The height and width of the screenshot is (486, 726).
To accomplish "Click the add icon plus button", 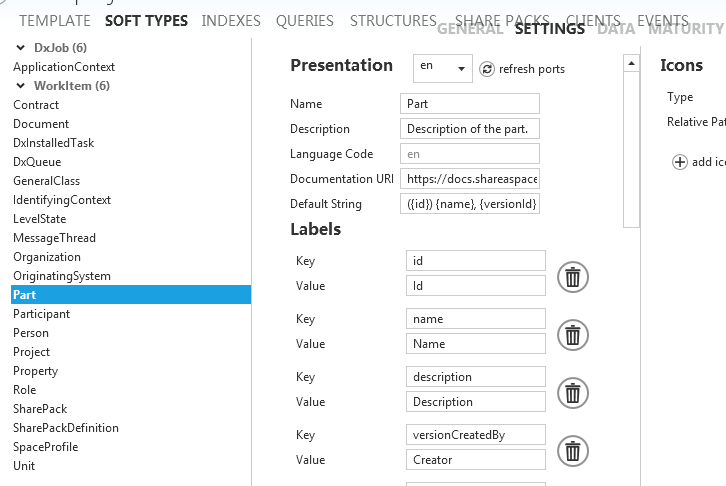I will [680, 162].
